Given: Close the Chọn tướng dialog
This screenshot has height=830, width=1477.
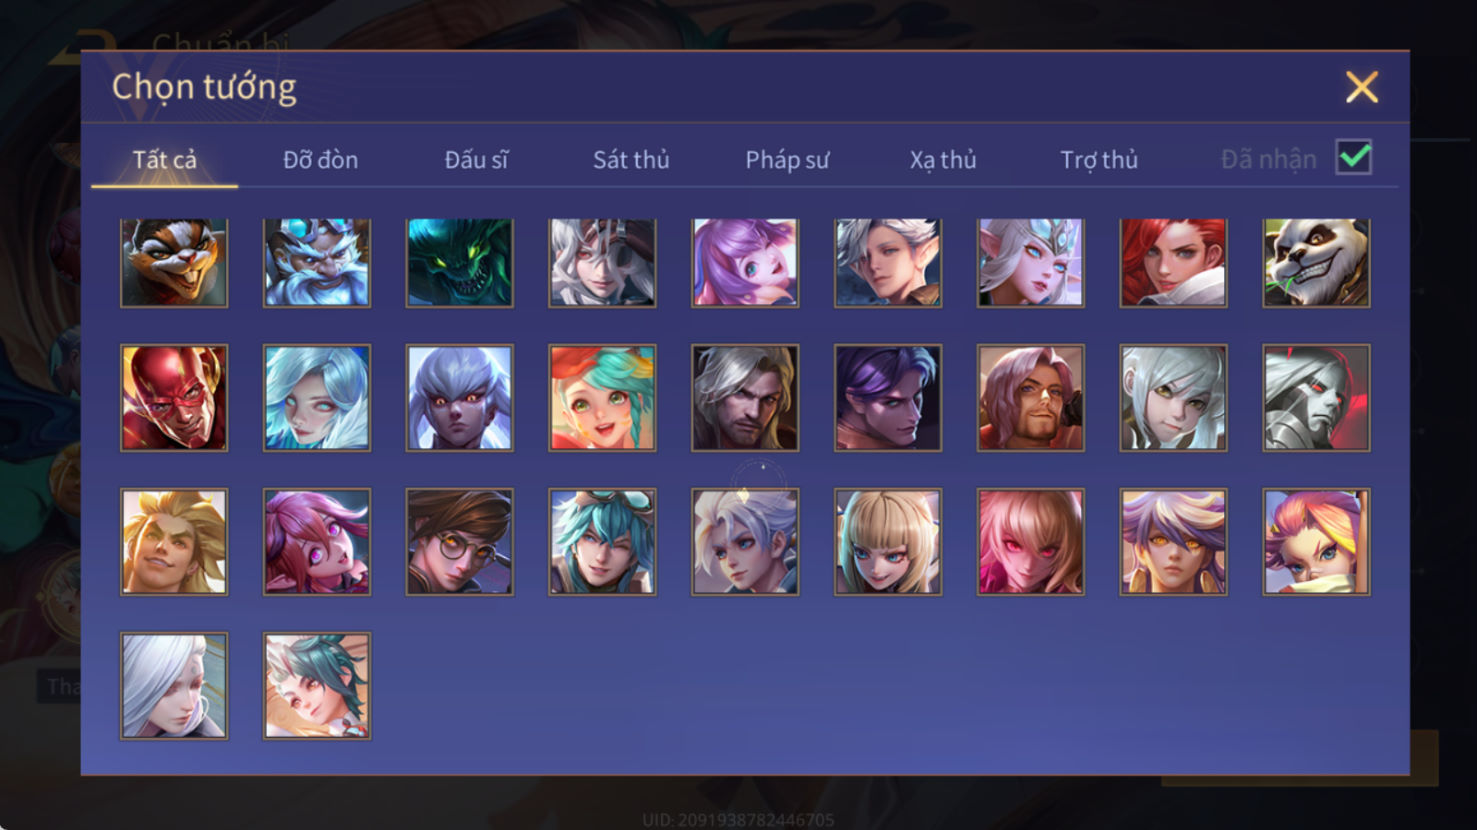Looking at the screenshot, I should 1362,87.
